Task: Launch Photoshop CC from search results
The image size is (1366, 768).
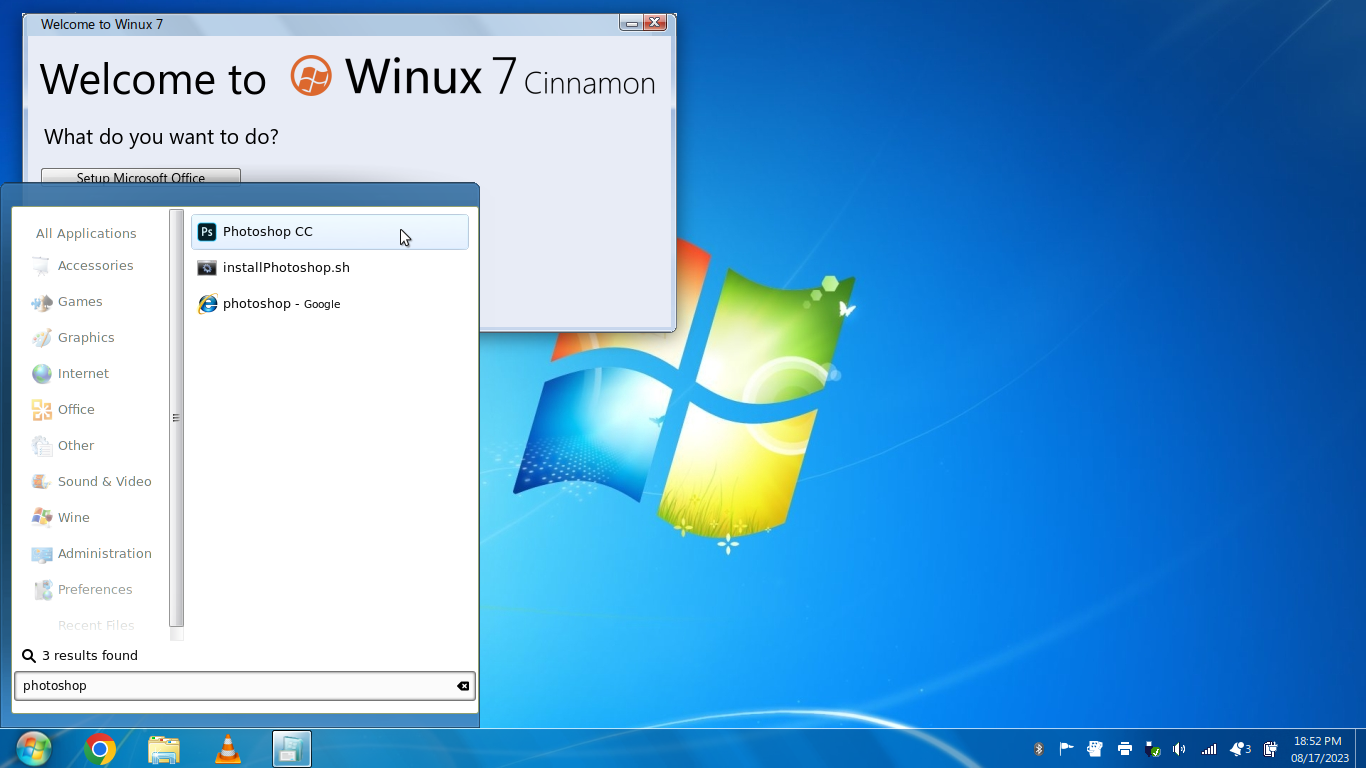Action: point(329,232)
